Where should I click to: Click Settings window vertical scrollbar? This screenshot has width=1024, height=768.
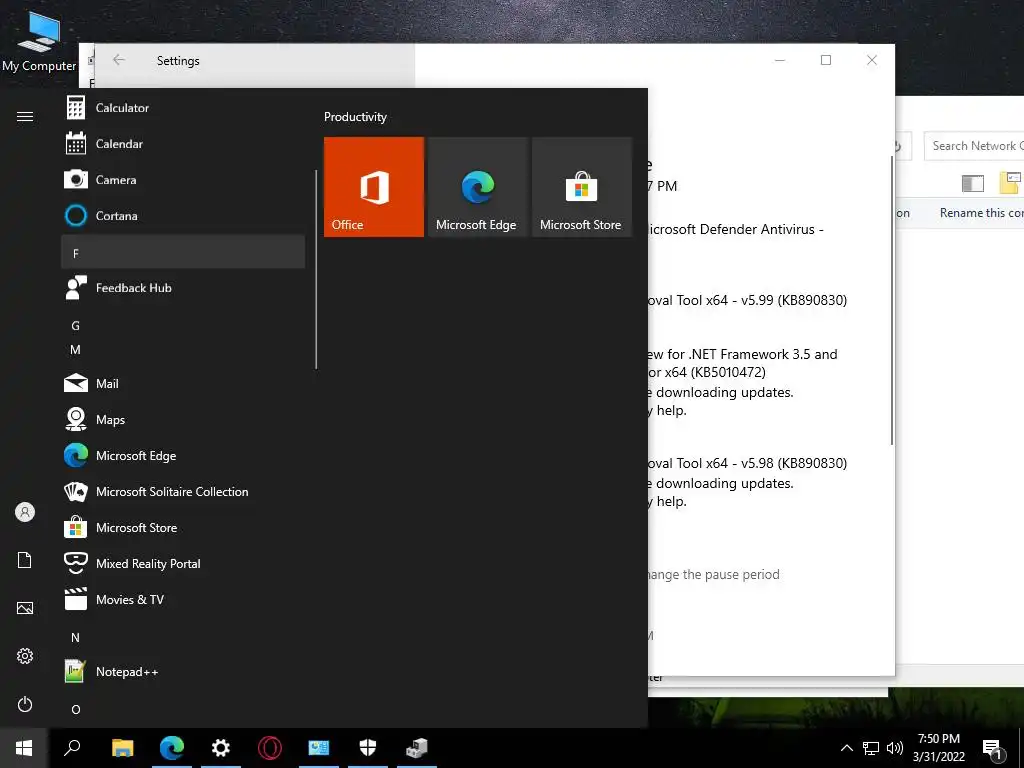pyautogui.click(x=891, y=300)
